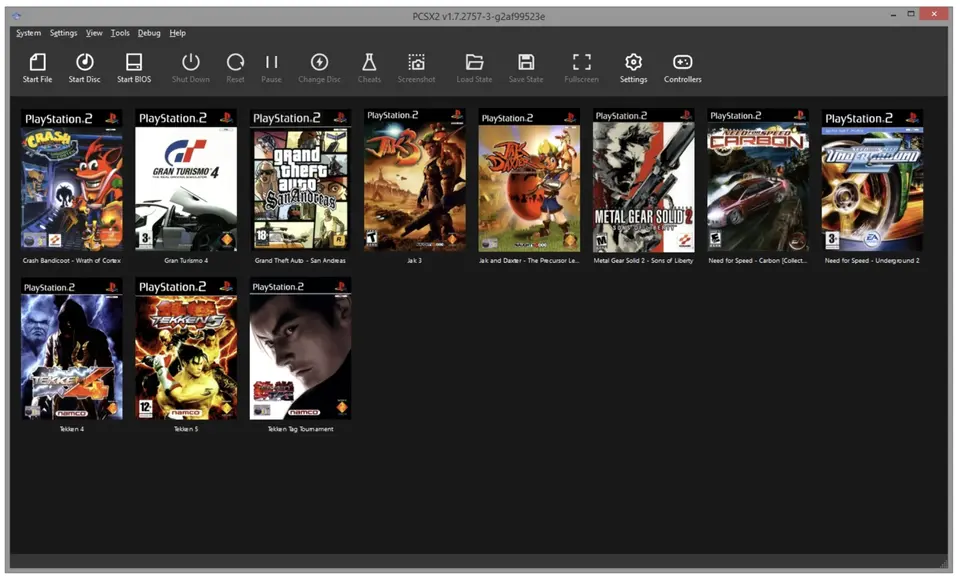This screenshot has height=578, width=960.
Task: Select the Jak and Daxter Precursor Legacy cover
Action: (529, 181)
